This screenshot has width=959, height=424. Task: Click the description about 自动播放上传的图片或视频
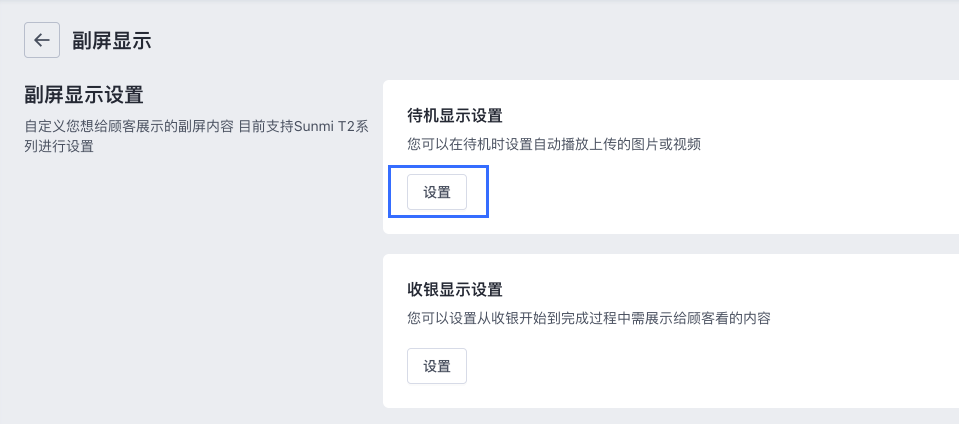pyautogui.click(x=554, y=144)
